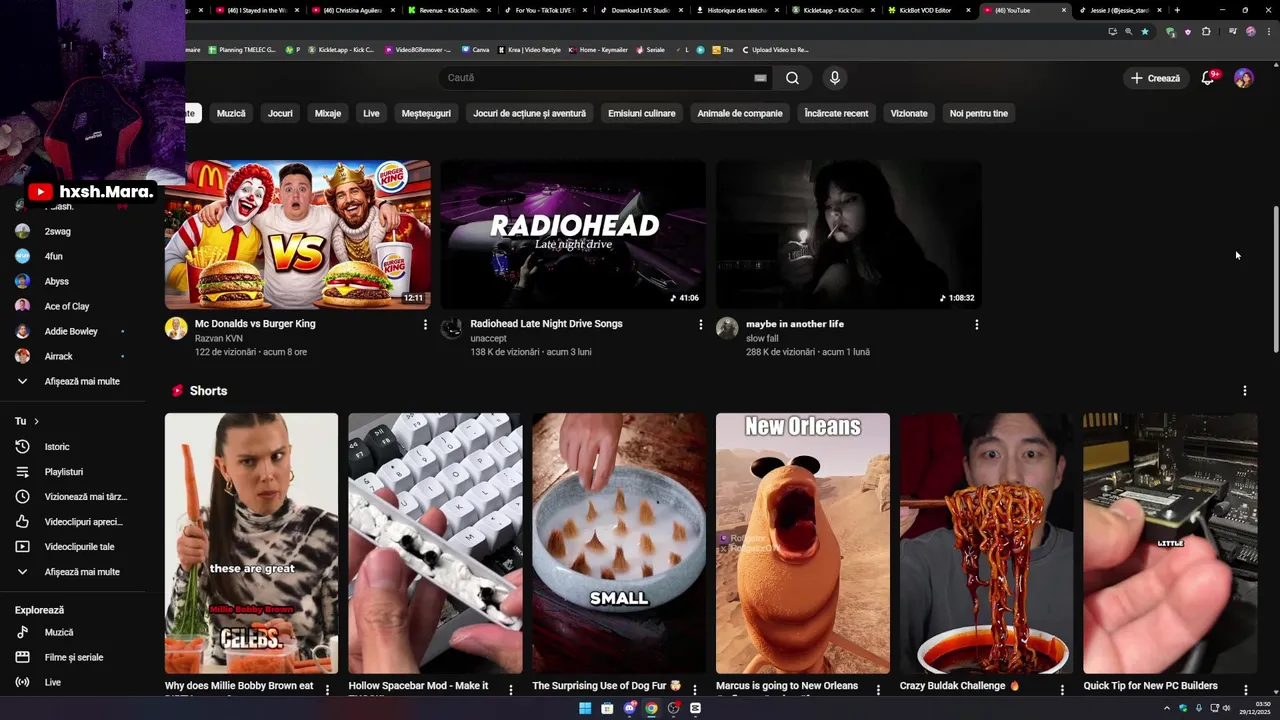Open the account avatar menu
This screenshot has height=720, width=1280.
click(x=1243, y=78)
